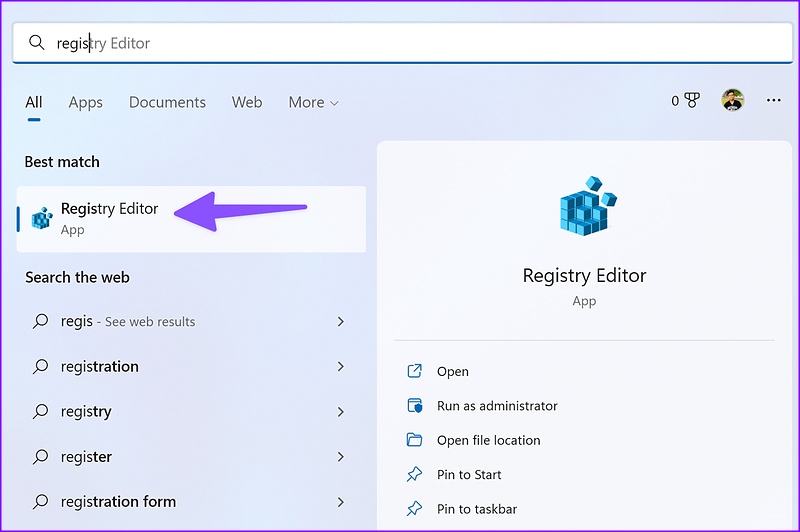Click the search icon beside 'registration form'

click(40, 501)
